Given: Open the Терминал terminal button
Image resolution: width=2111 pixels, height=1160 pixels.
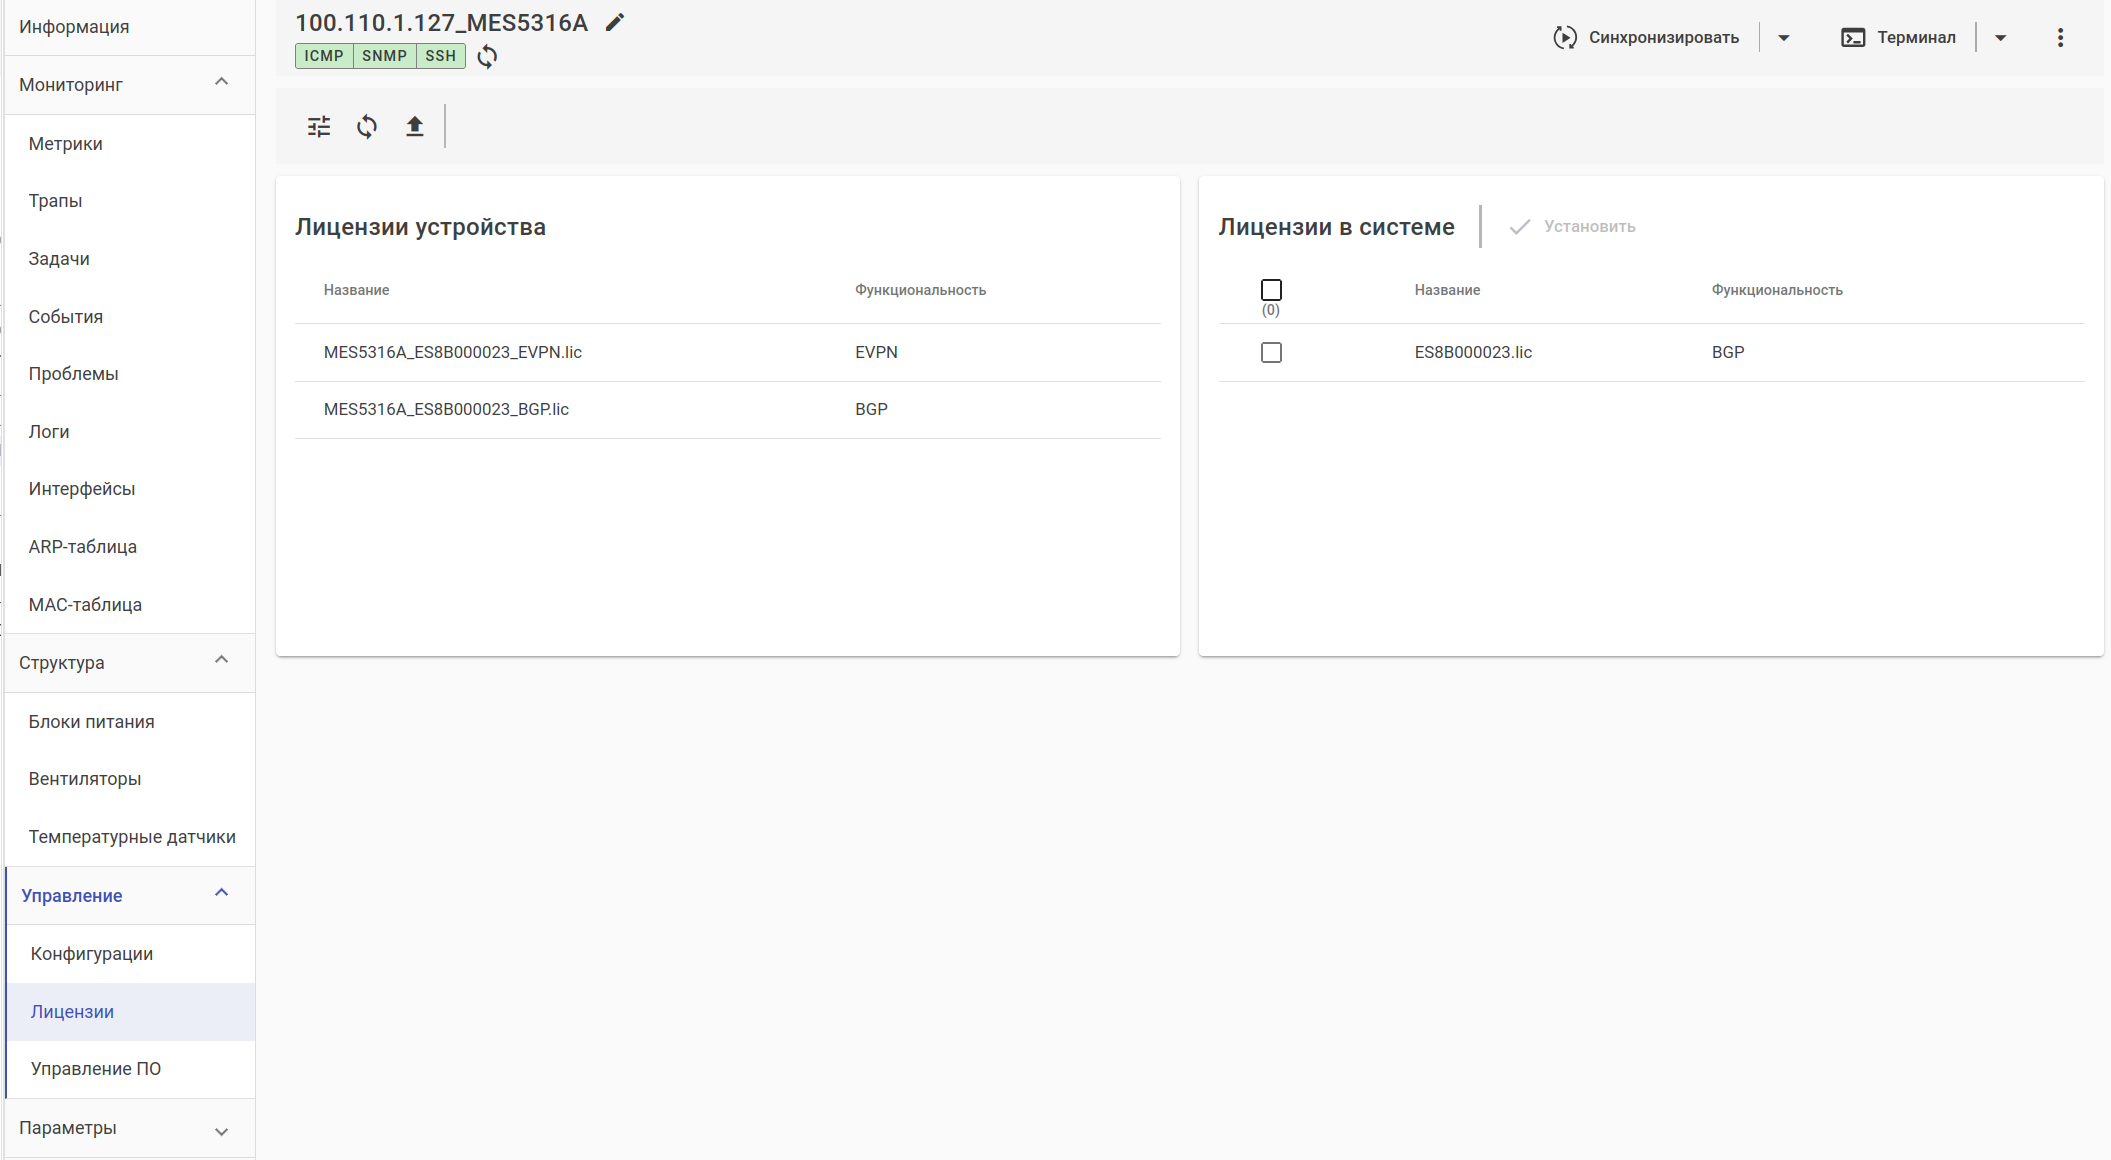Looking at the screenshot, I should (x=1898, y=38).
